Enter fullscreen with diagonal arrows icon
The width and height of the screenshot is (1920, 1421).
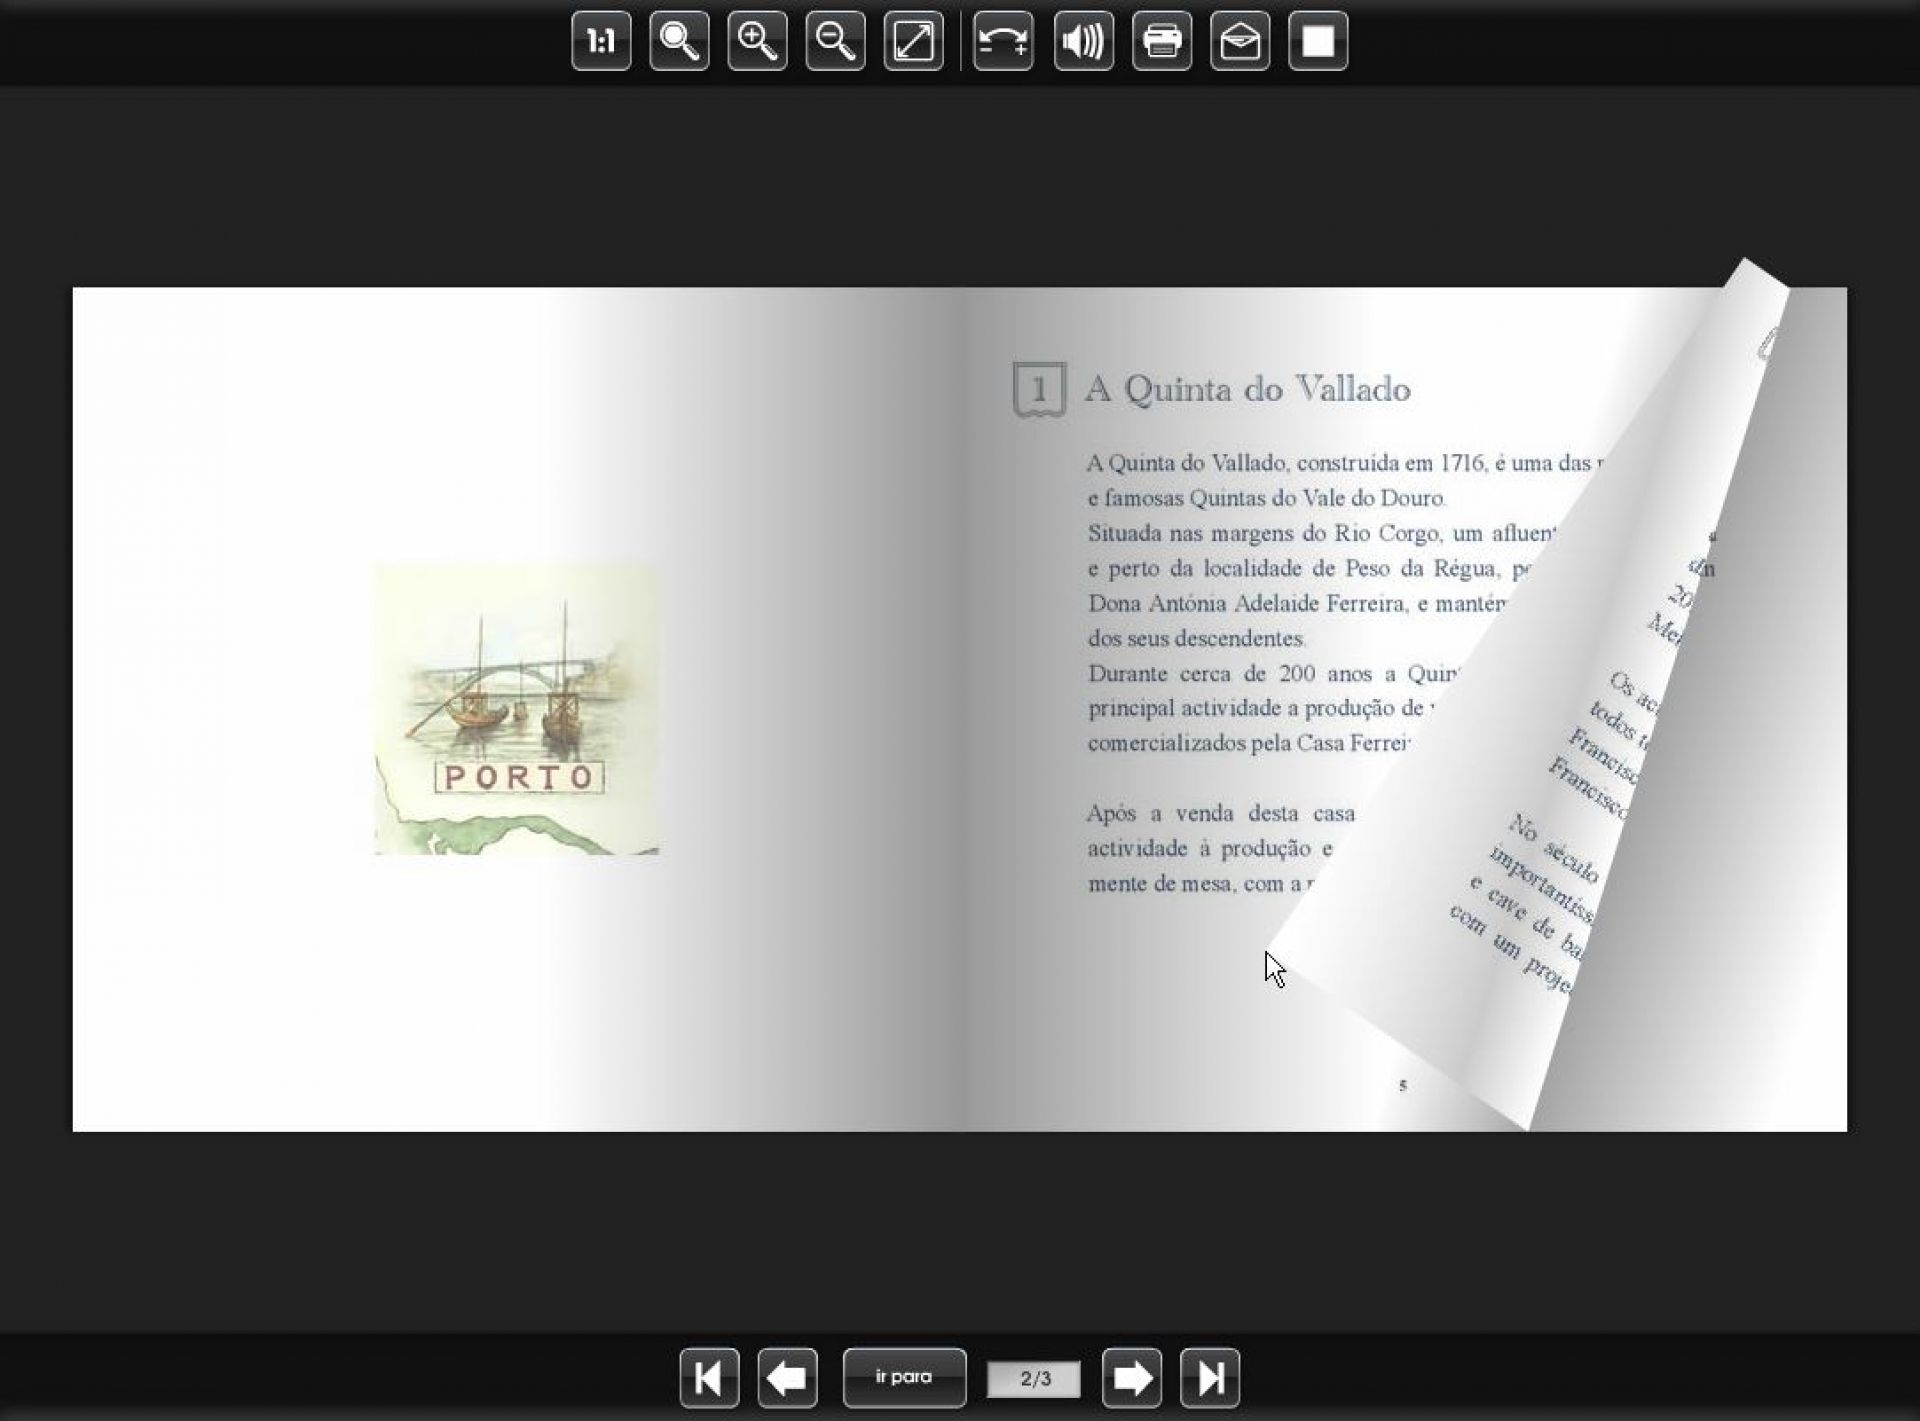913,41
